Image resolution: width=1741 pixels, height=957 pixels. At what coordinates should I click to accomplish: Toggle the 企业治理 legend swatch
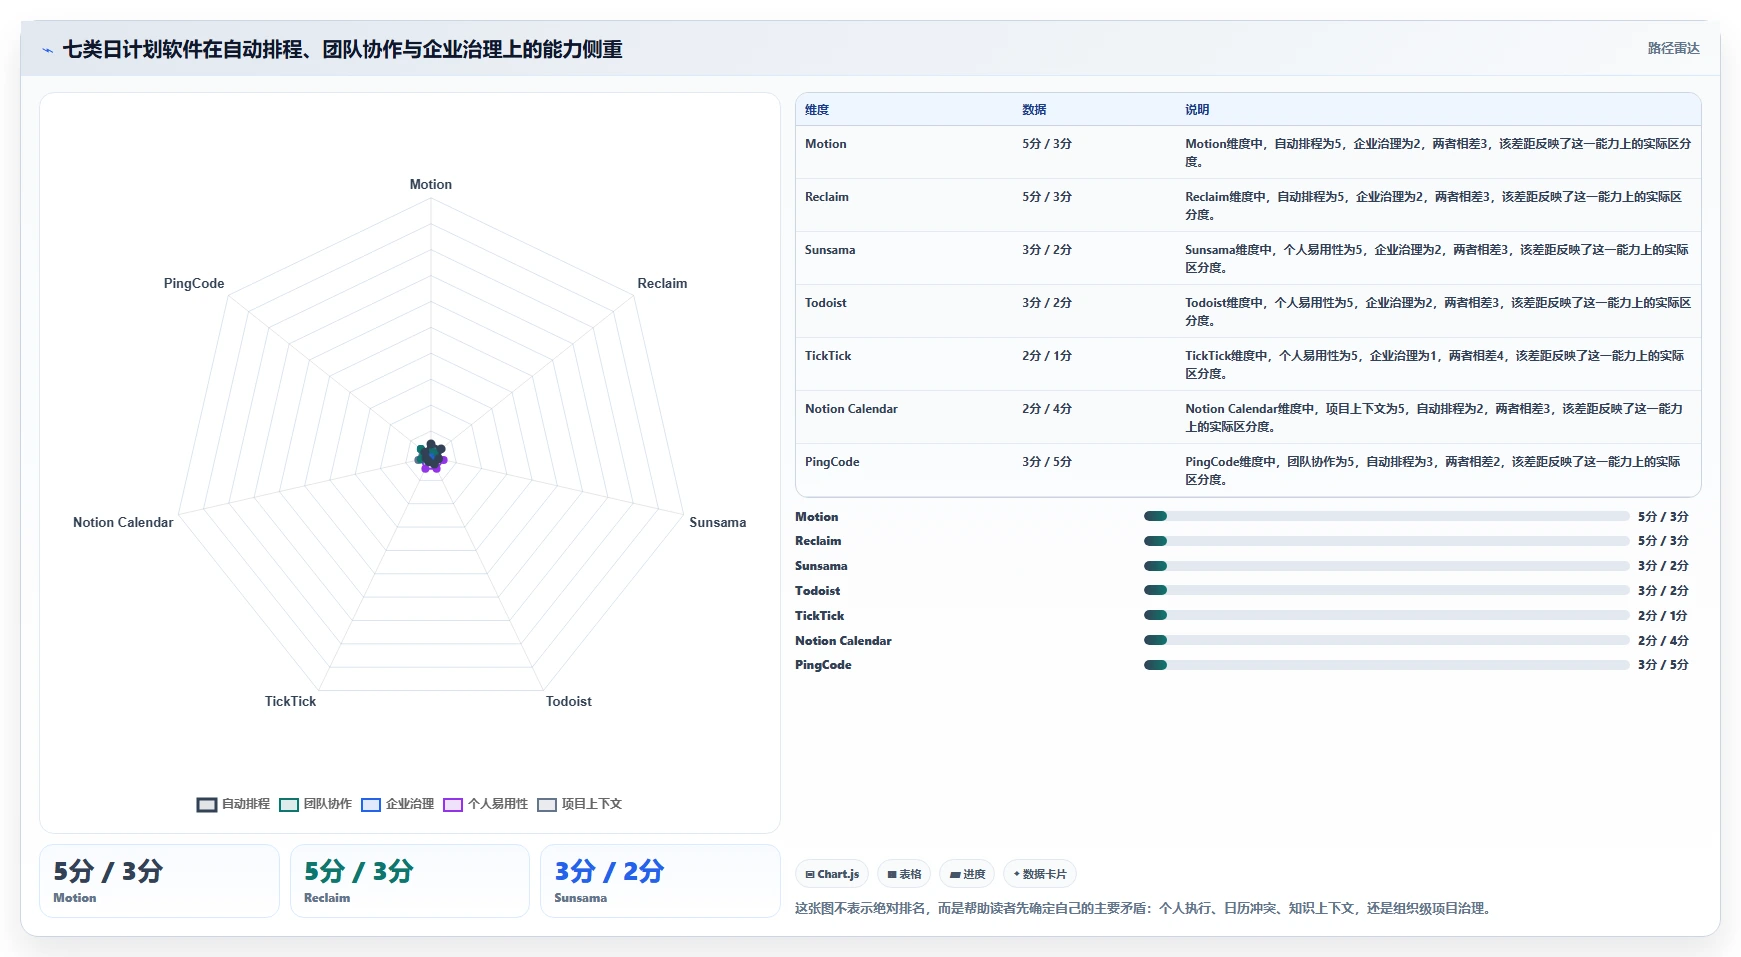[x=371, y=805]
